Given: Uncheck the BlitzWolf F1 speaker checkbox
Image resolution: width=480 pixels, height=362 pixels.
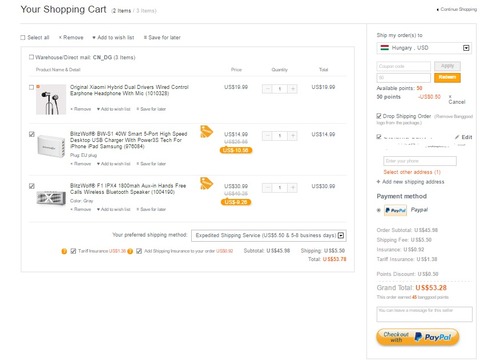Looking at the screenshot, I should (x=32, y=186).
